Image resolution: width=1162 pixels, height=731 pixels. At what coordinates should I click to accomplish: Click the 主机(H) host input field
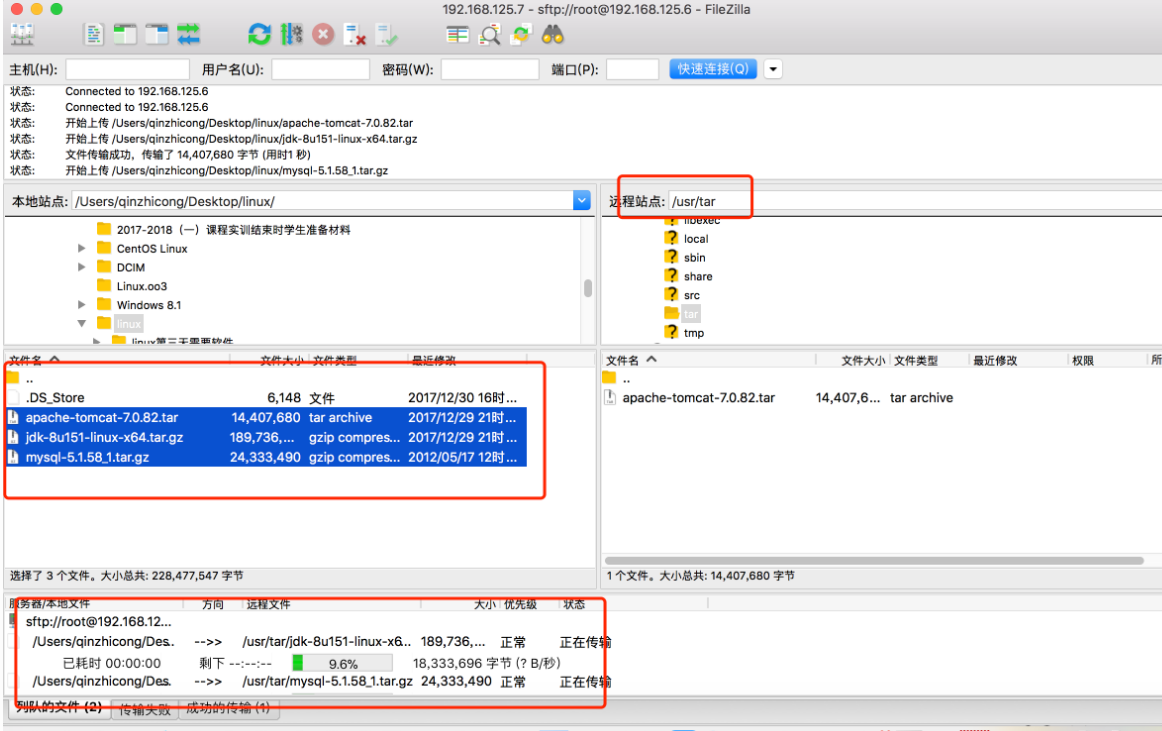[x=127, y=70]
